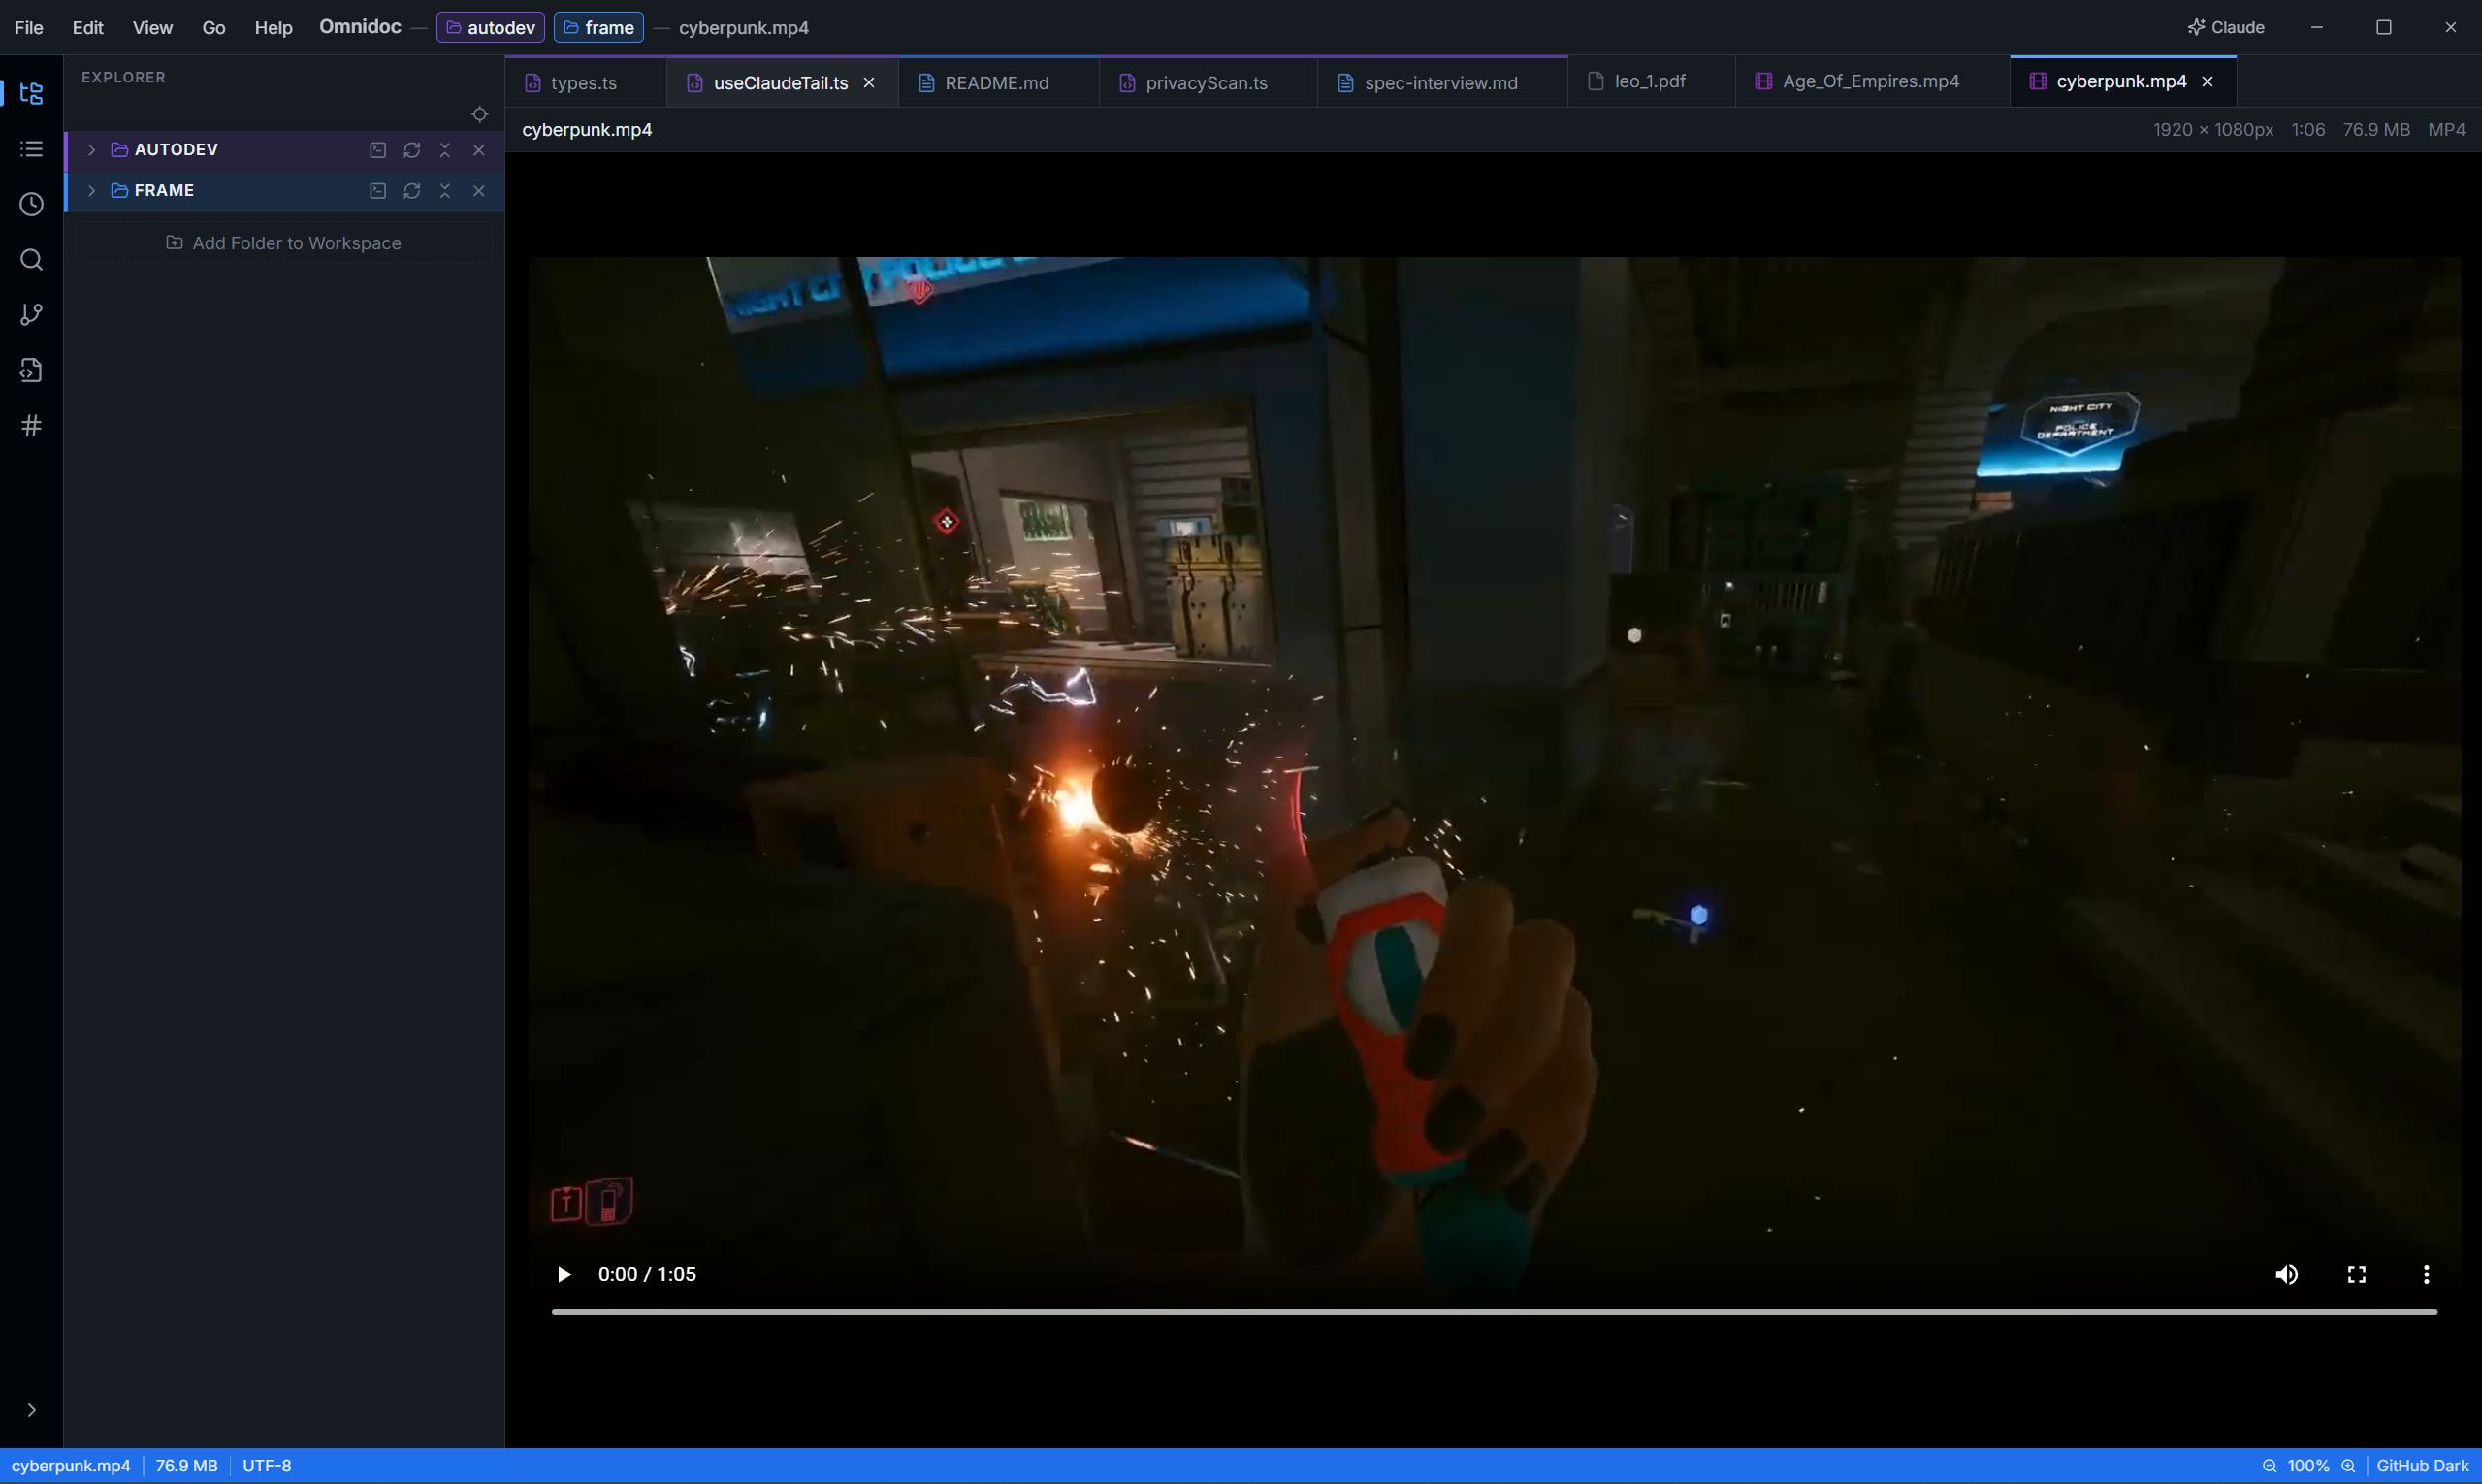
Task: Collapse all in AUTODEV folder
Action: click(445, 150)
